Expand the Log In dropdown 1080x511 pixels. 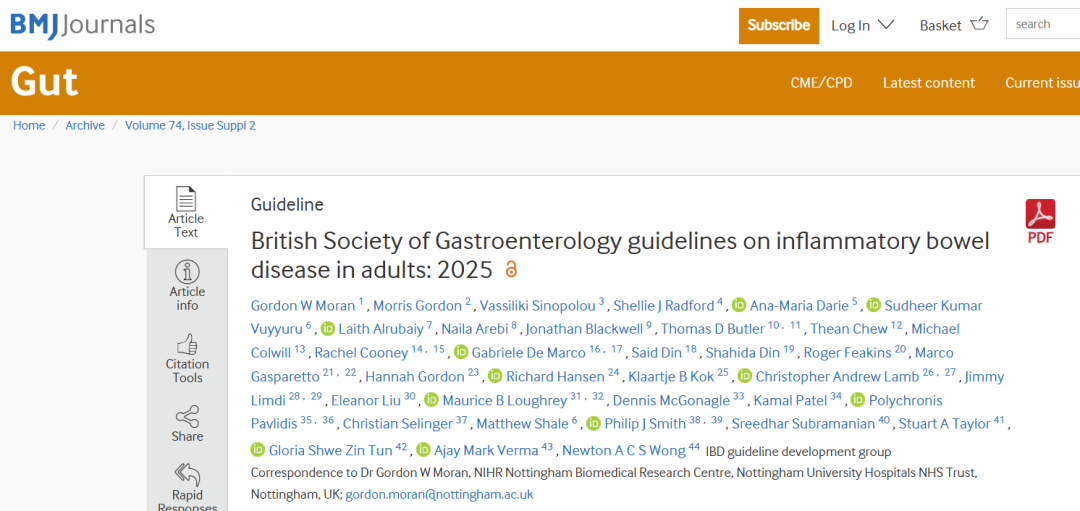862,25
